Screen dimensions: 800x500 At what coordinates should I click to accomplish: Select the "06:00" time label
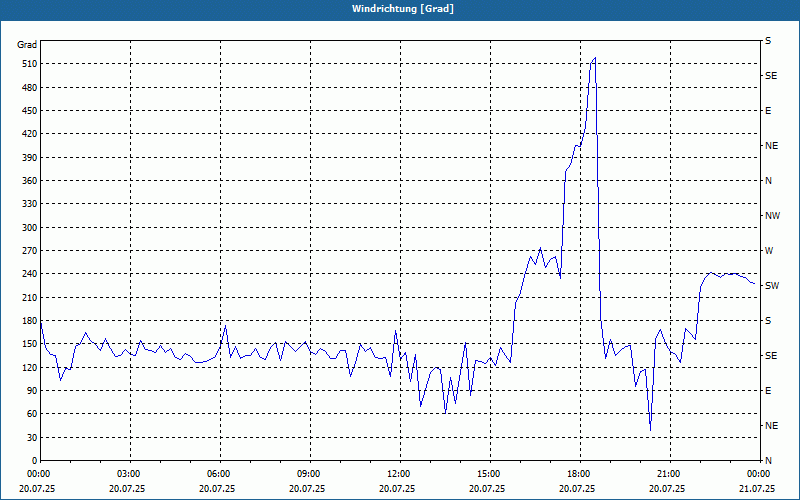click(220, 474)
